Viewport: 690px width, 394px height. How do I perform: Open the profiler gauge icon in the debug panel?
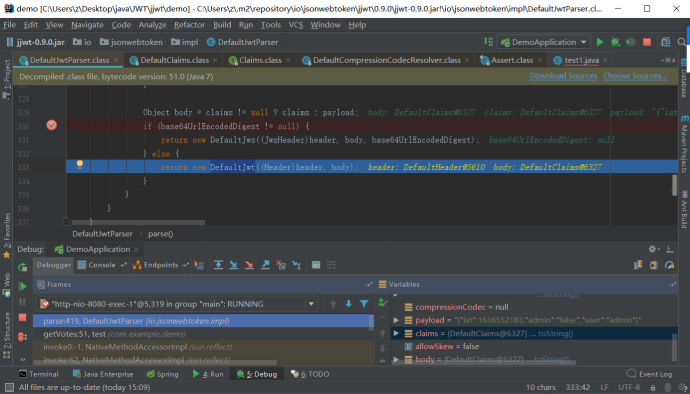(x=669, y=265)
